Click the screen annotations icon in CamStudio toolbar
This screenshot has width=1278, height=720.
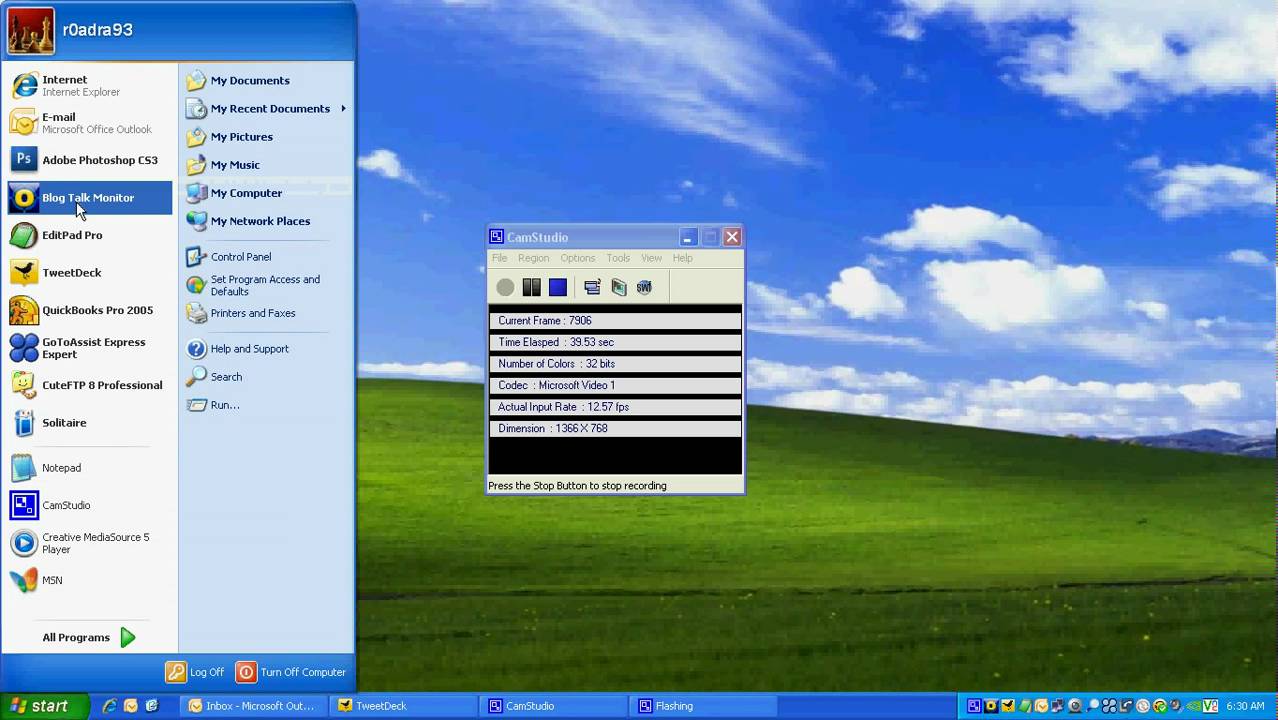click(x=618, y=287)
